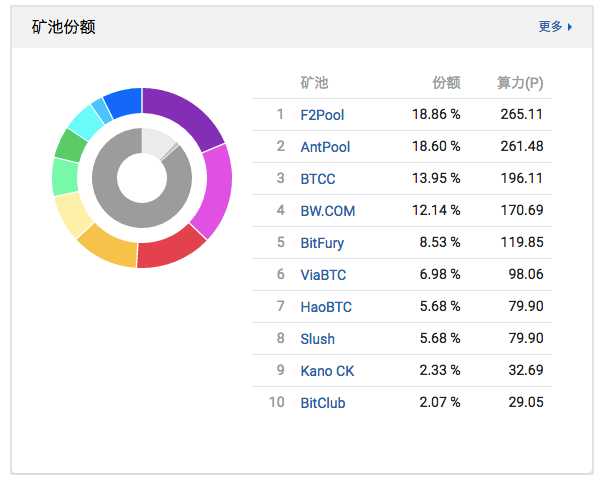The width and height of the screenshot is (604, 486).
Task: Click the pale yellow donut chart segment
Action: click(x=72, y=213)
